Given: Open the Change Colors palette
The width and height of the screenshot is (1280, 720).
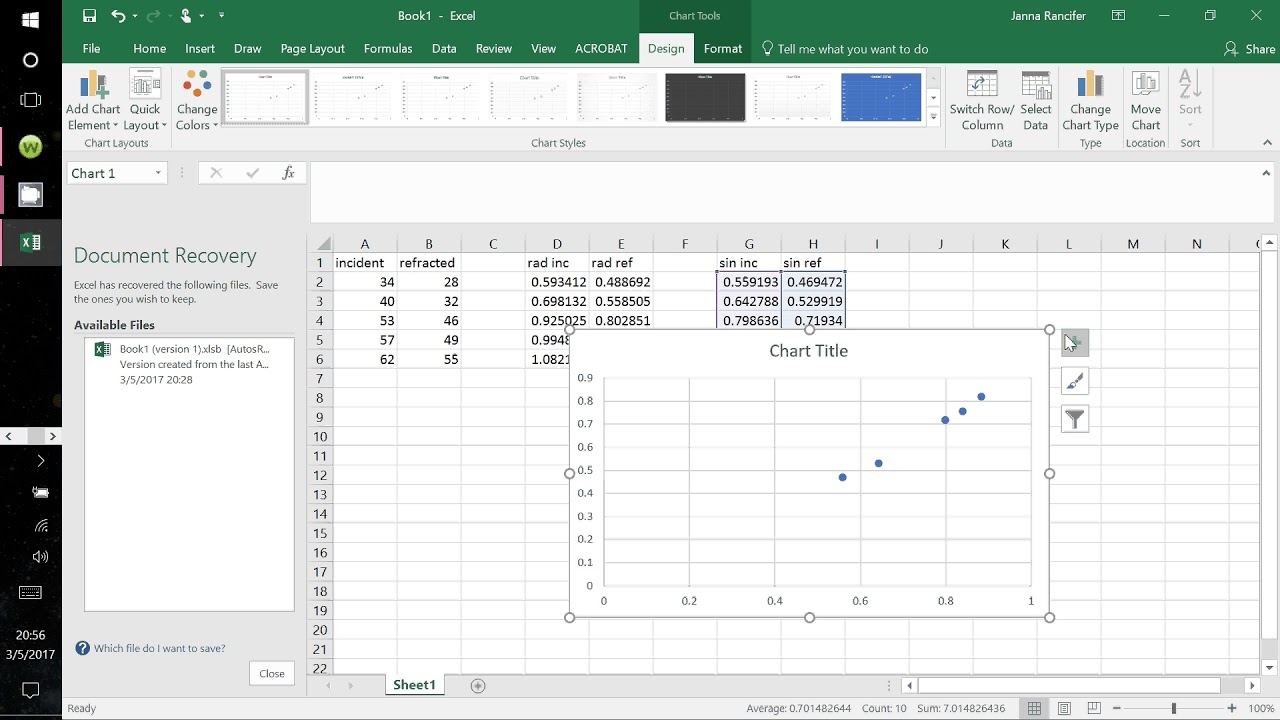Looking at the screenshot, I should pyautogui.click(x=197, y=101).
